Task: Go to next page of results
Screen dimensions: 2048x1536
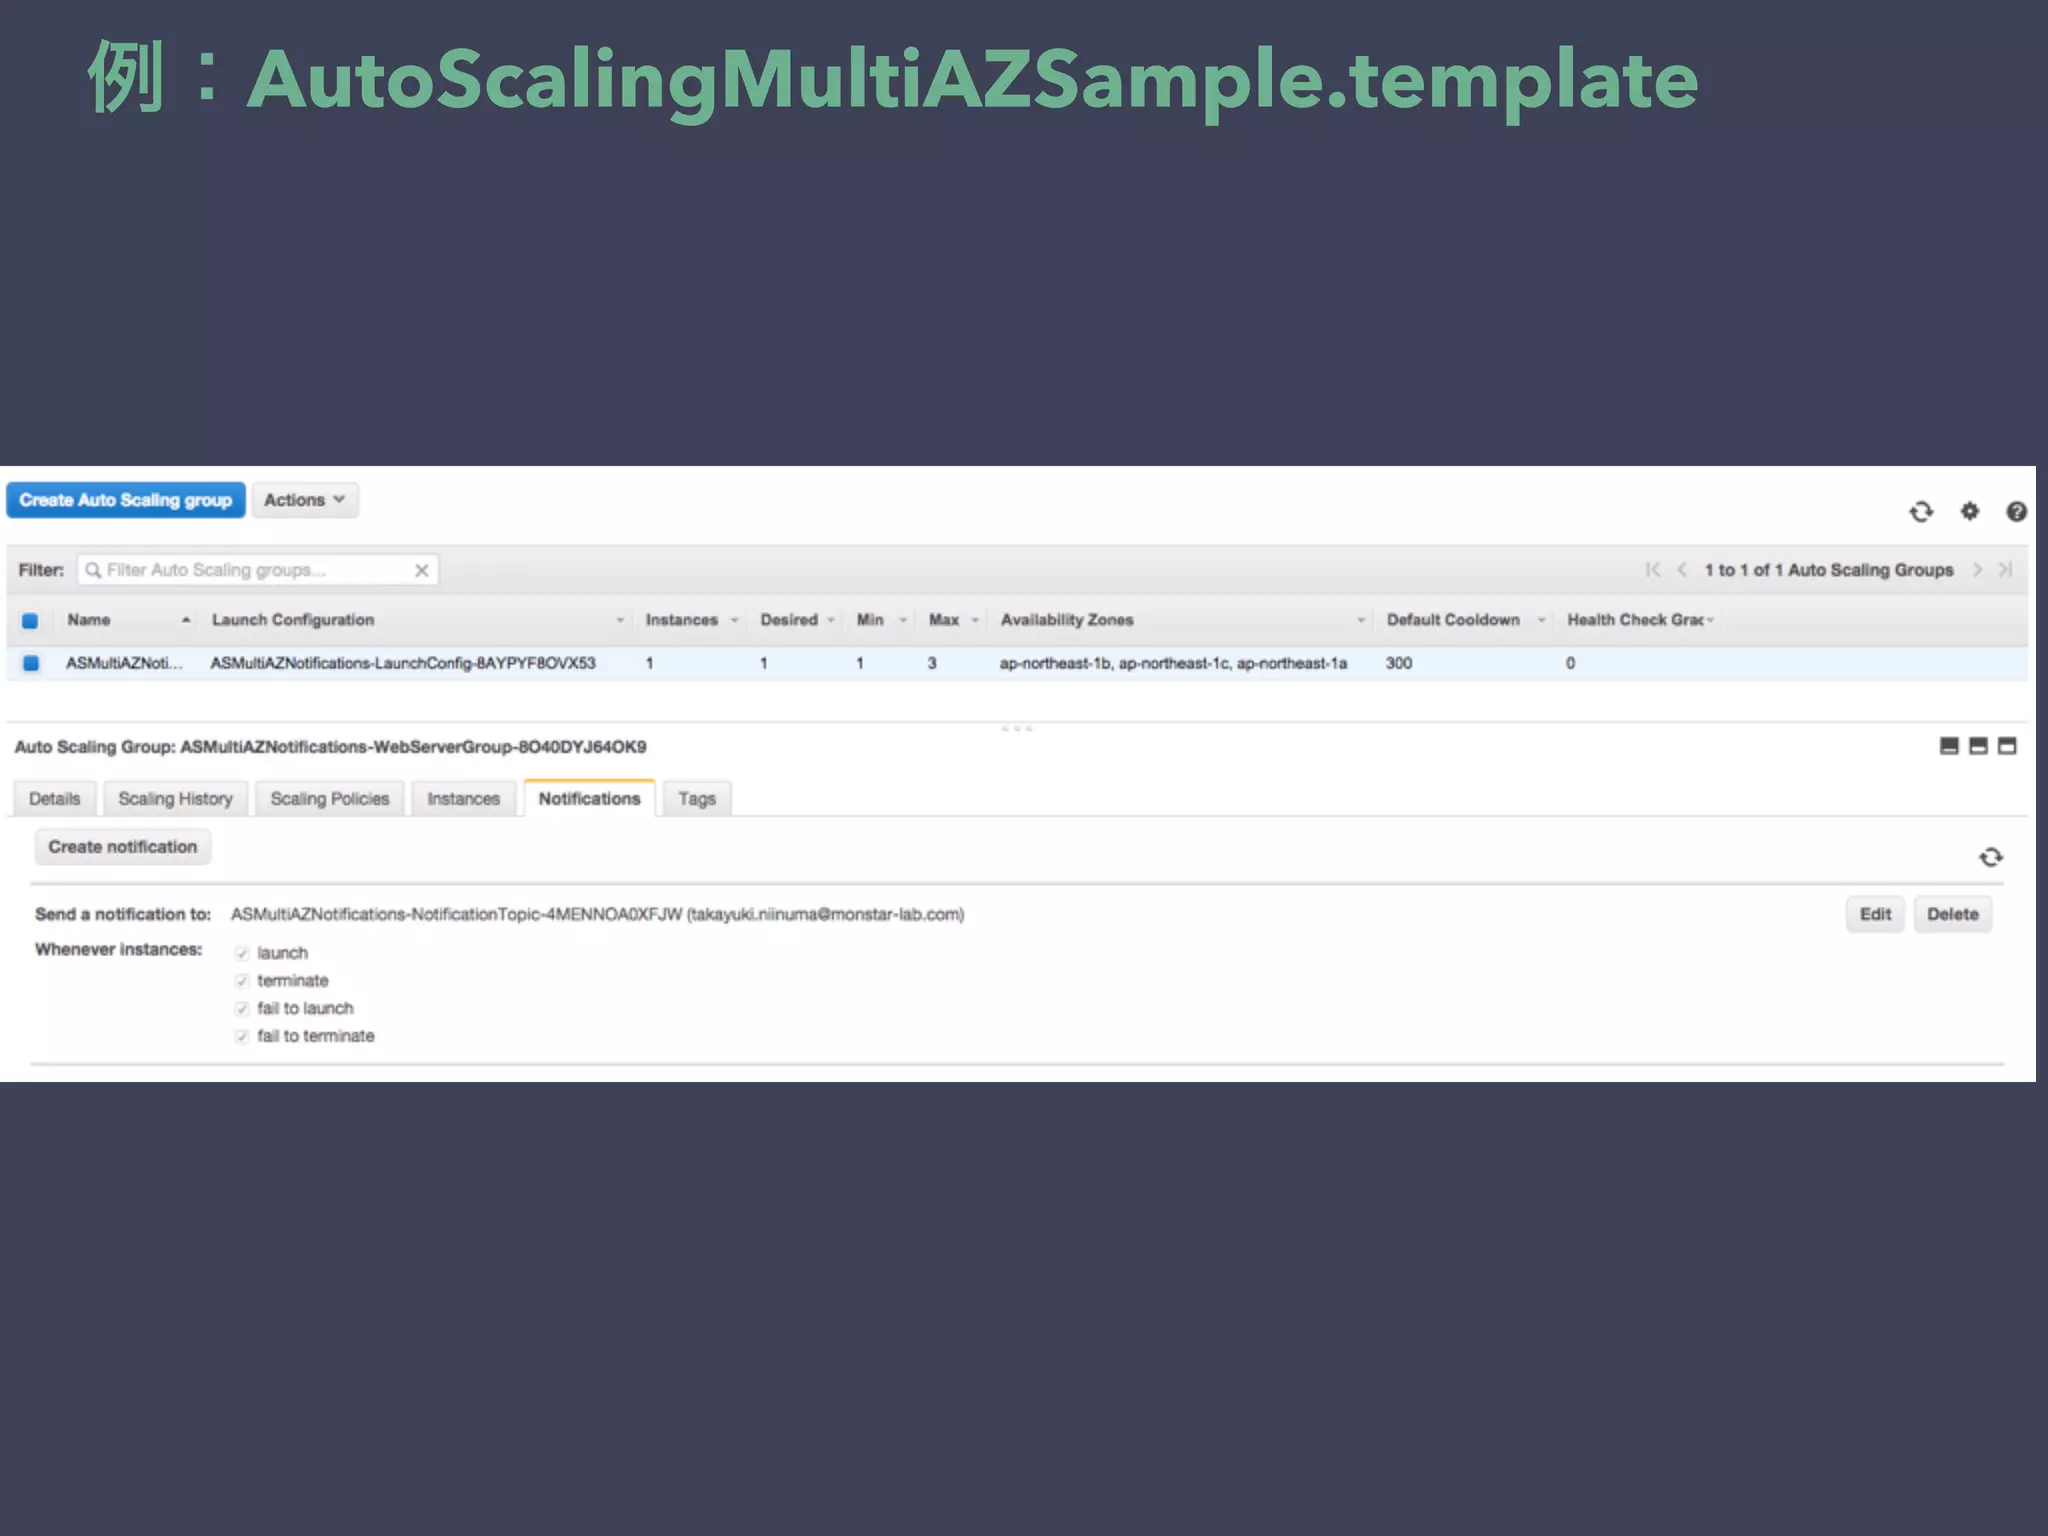Action: (1977, 569)
